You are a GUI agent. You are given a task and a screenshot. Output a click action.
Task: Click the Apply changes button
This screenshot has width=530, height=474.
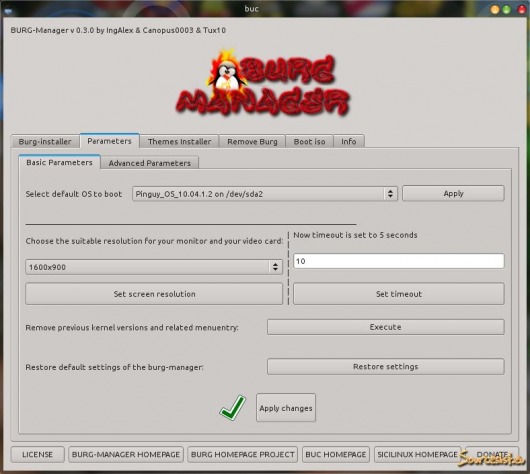pyautogui.click(x=286, y=408)
